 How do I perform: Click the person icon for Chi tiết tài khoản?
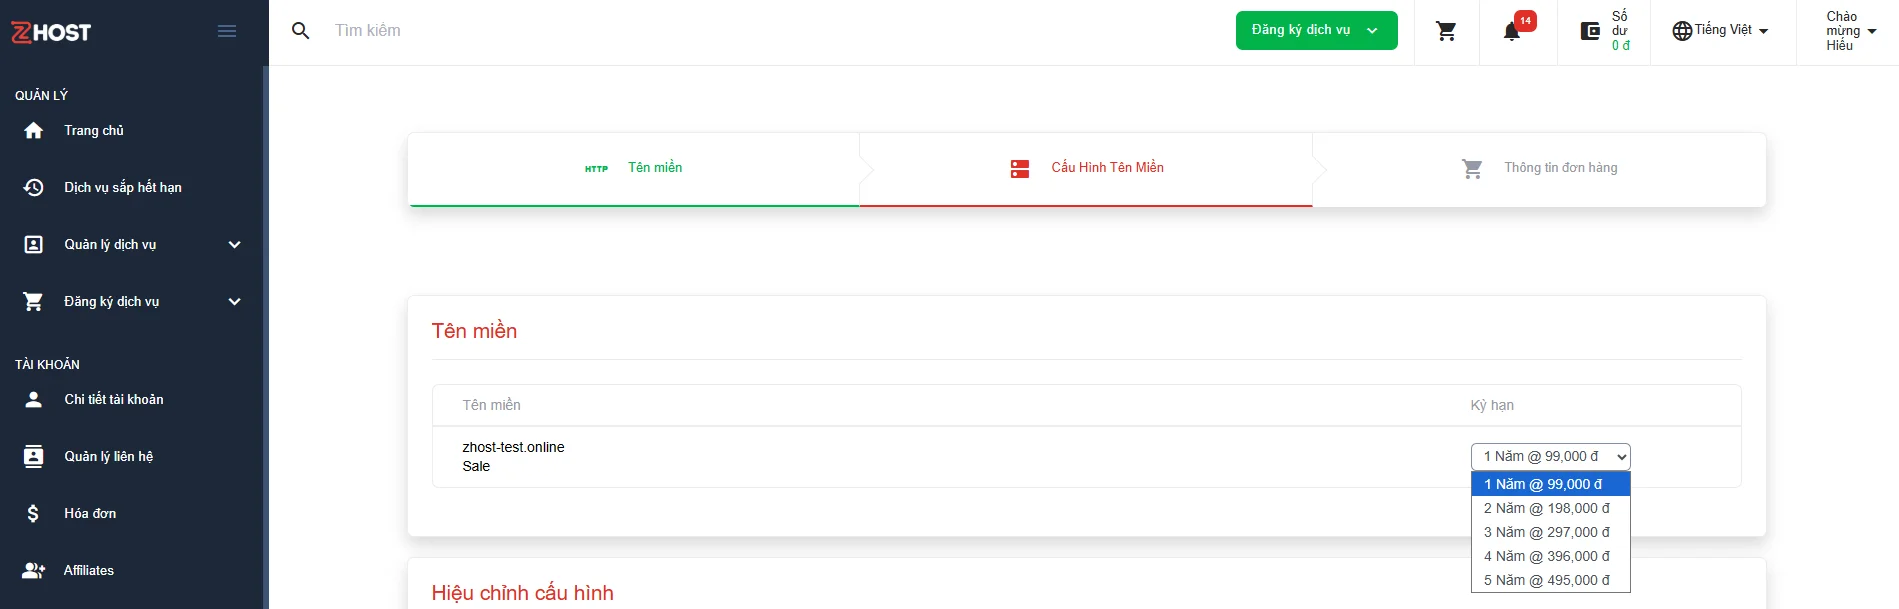[x=33, y=400]
